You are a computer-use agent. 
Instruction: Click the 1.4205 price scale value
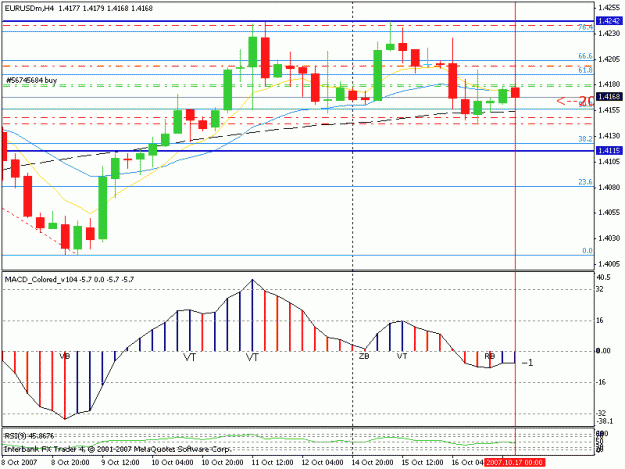point(610,59)
